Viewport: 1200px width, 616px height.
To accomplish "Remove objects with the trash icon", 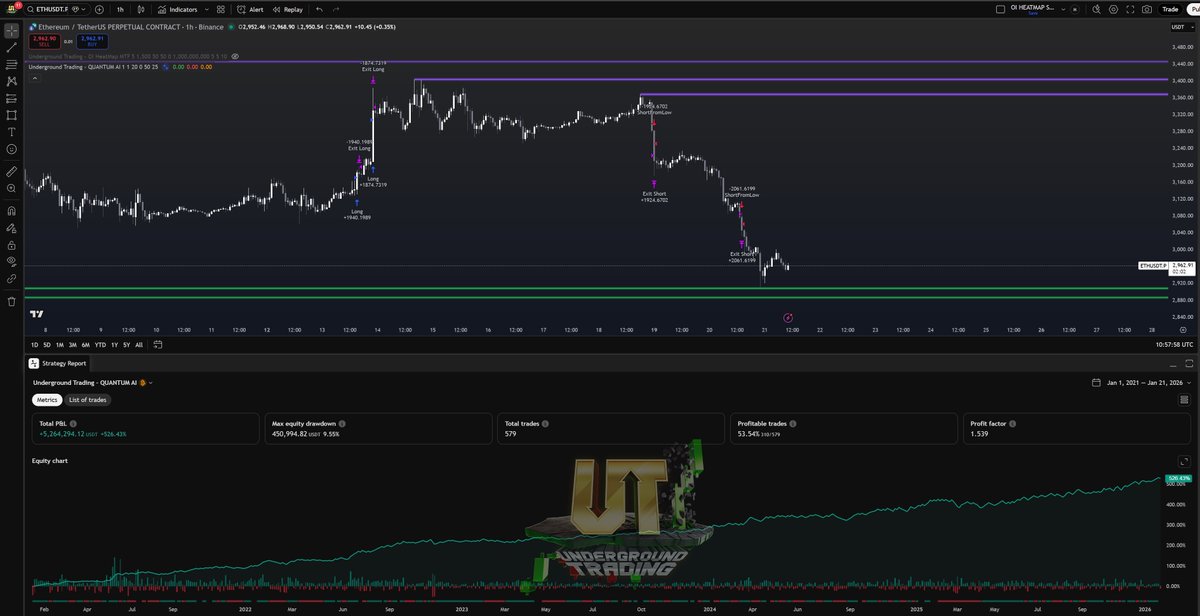I will click(11, 301).
